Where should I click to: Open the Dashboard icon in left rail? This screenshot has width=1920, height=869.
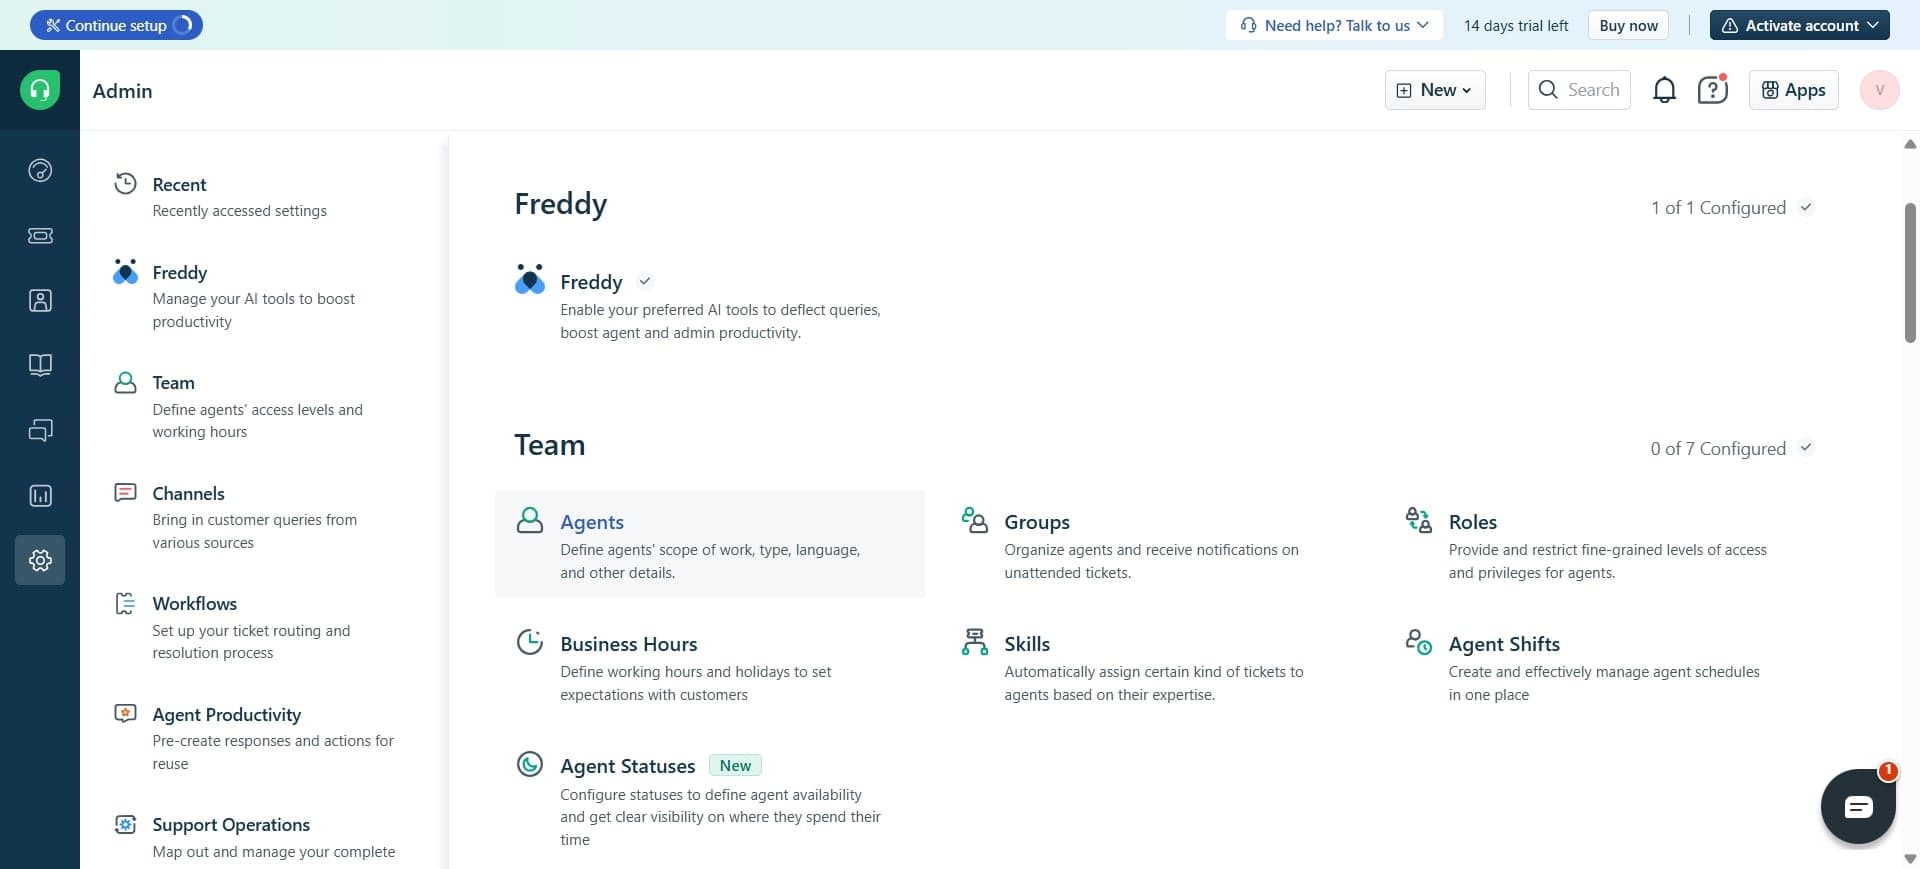click(x=40, y=170)
